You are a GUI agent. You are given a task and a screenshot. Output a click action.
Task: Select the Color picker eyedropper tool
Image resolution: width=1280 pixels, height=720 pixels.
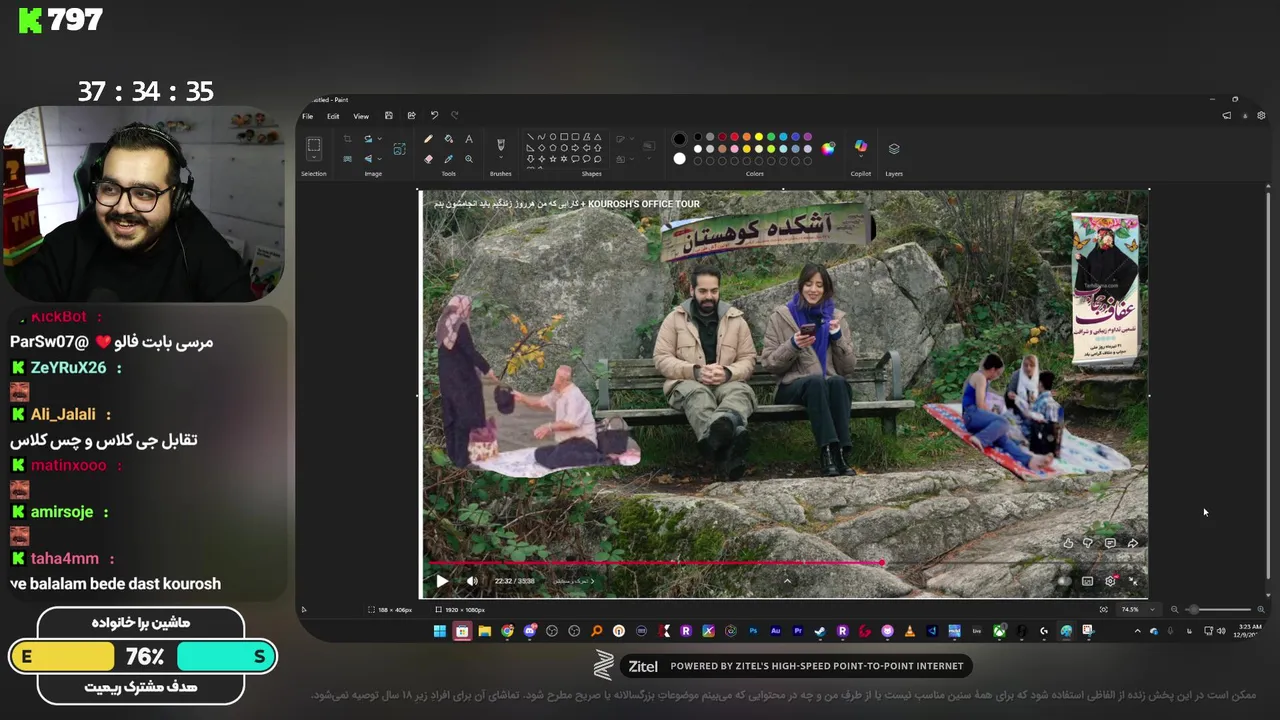pos(448,159)
